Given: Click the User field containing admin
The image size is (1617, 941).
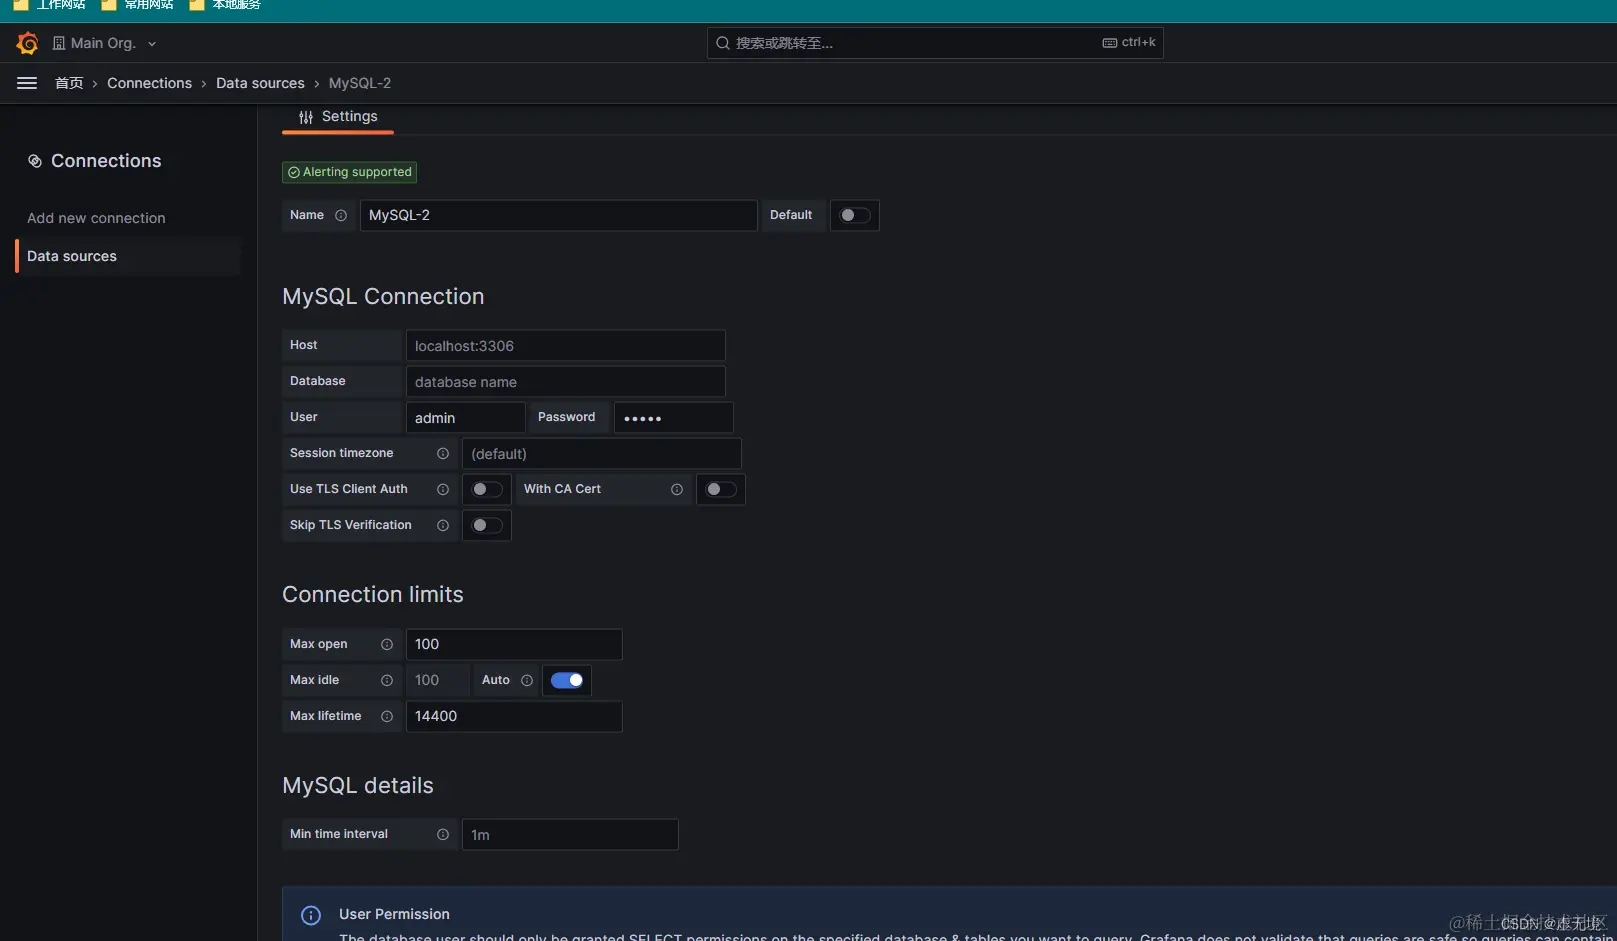Looking at the screenshot, I should [x=465, y=418].
